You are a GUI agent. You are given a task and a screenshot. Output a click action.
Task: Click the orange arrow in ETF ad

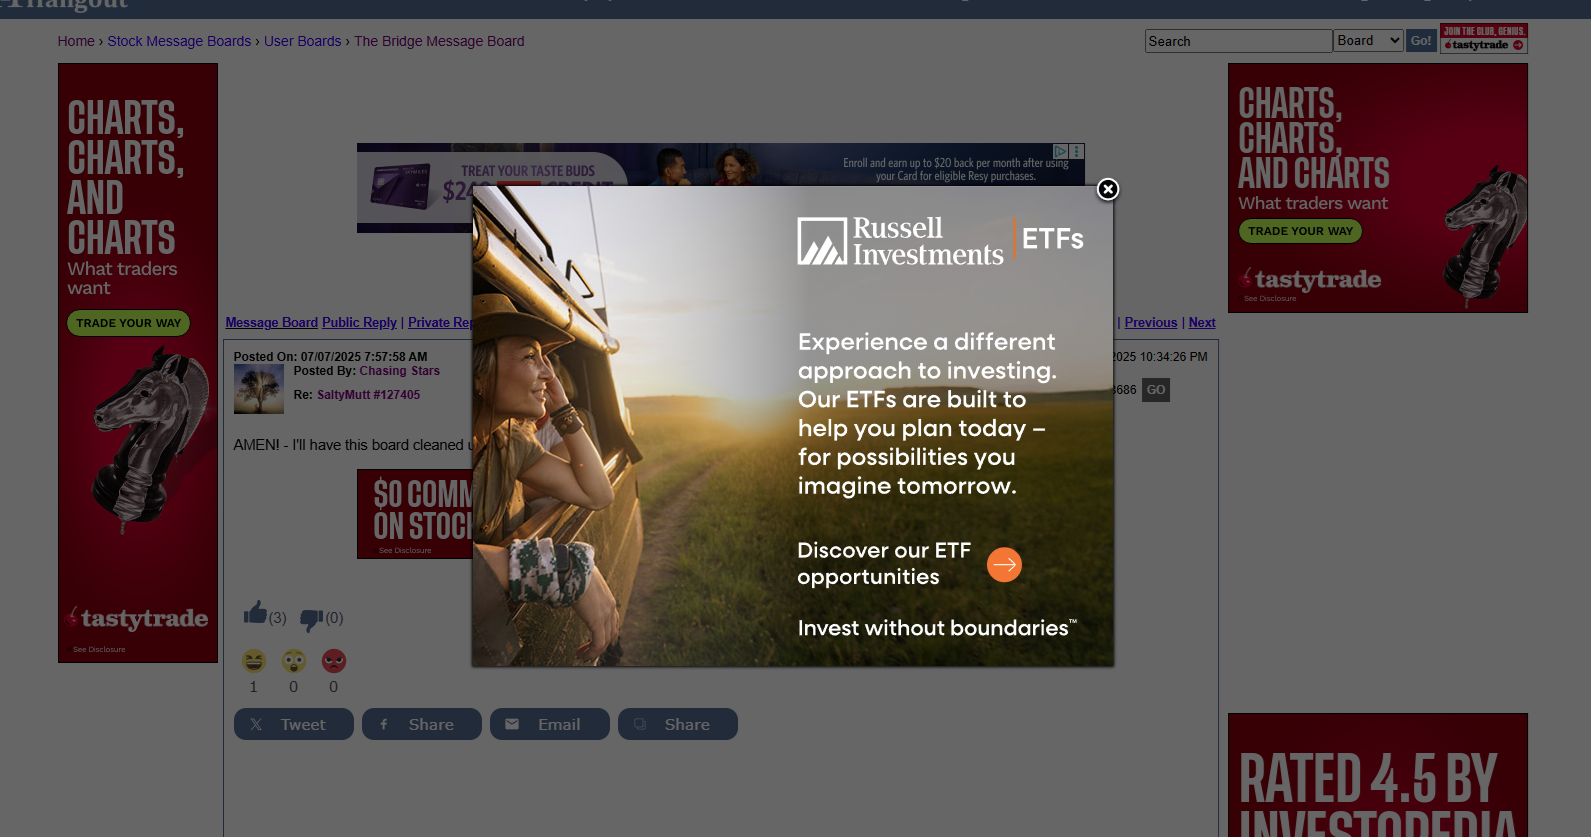click(1004, 565)
